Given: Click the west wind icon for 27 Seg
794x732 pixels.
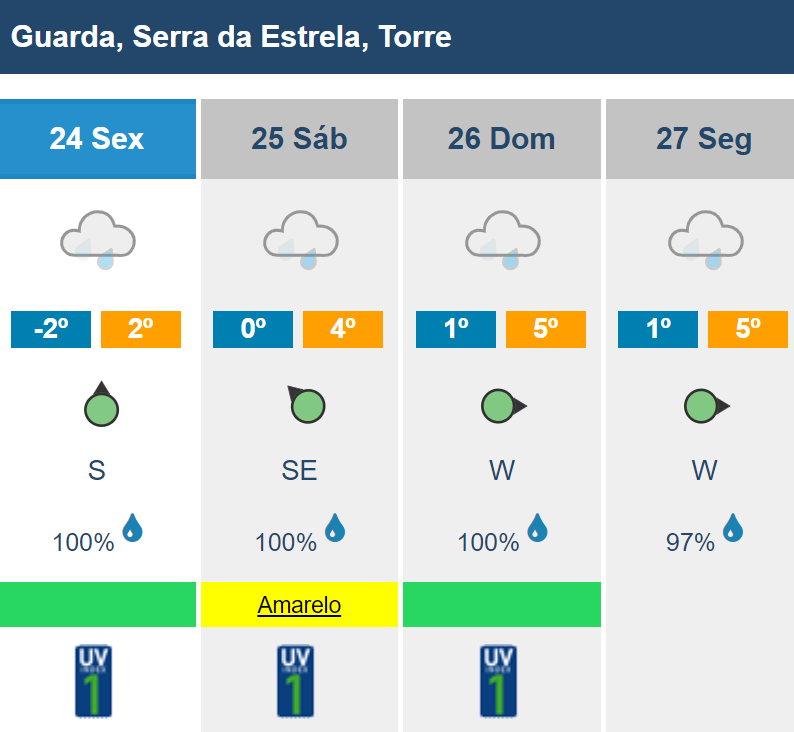Looking at the screenshot, I should click(707, 406).
